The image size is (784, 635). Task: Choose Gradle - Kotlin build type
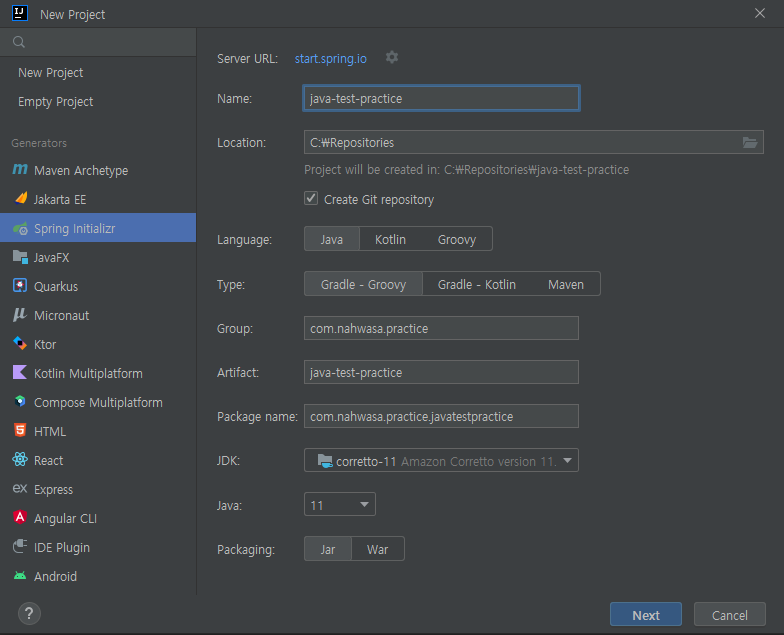tap(476, 284)
